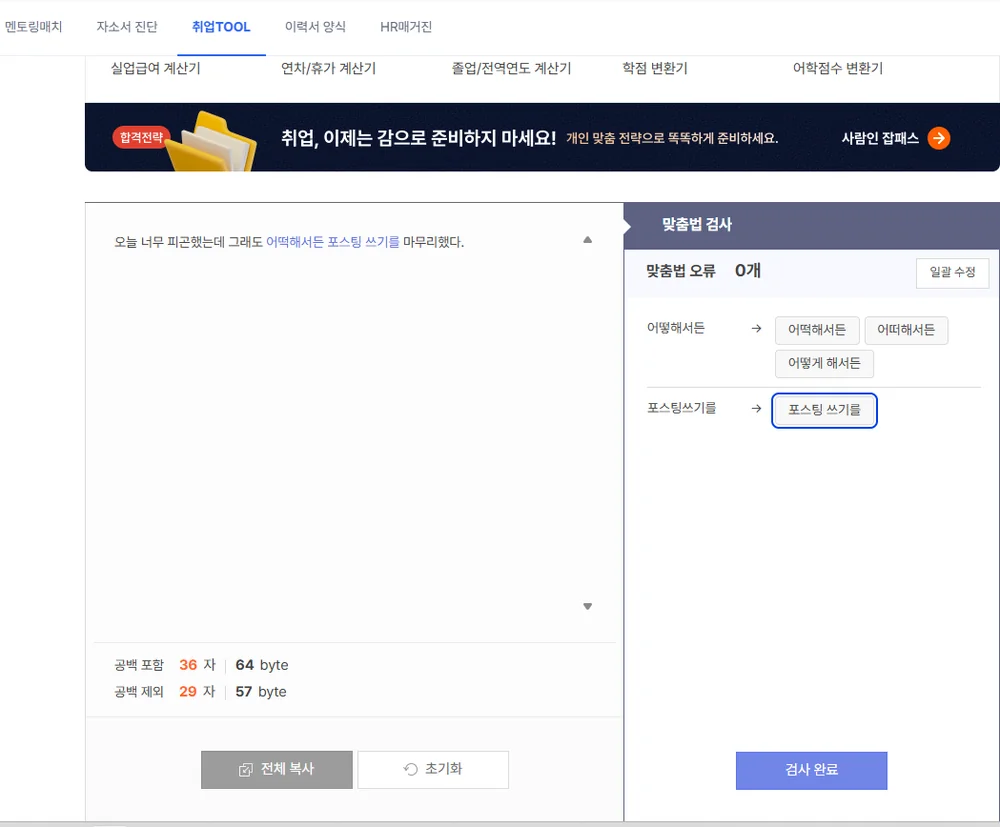Click the 일괄 수정 button
Image resolution: width=1000 pixels, height=827 pixels.
click(952, 273)
